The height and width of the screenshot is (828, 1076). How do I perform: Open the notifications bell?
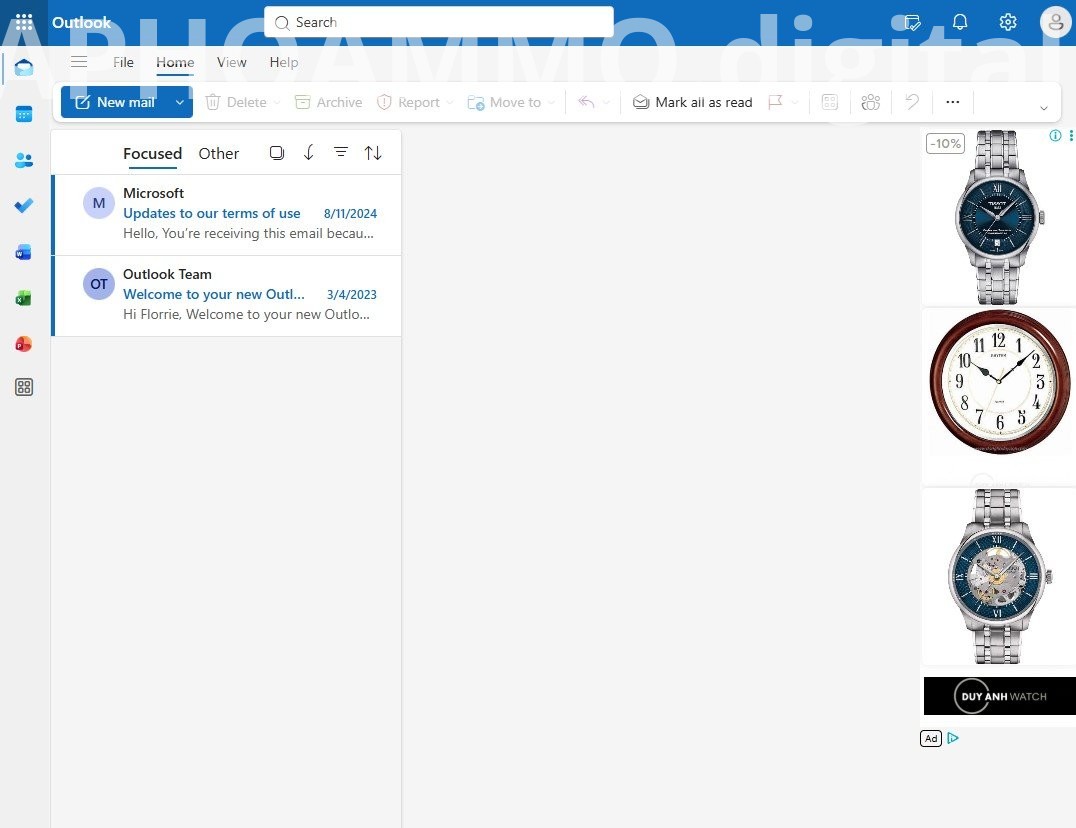click(959, 22)
